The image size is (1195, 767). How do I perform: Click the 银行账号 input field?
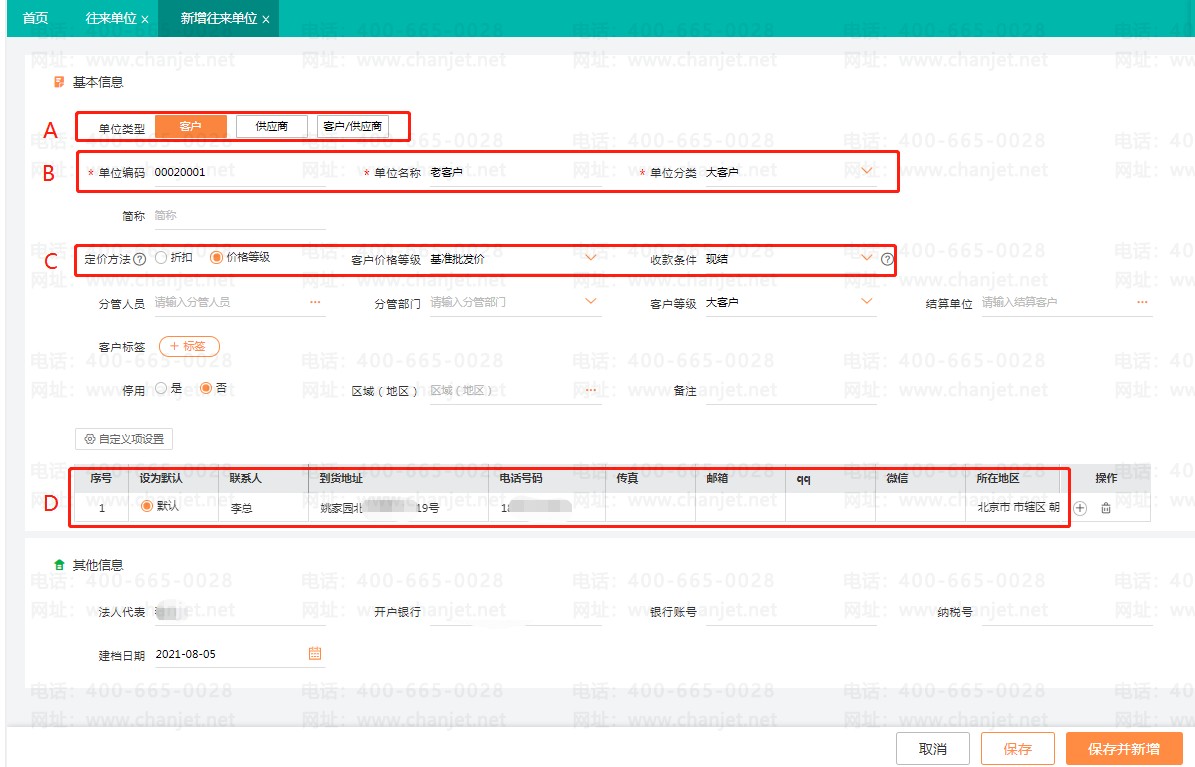pyautogui.click(x=791, y=612)
